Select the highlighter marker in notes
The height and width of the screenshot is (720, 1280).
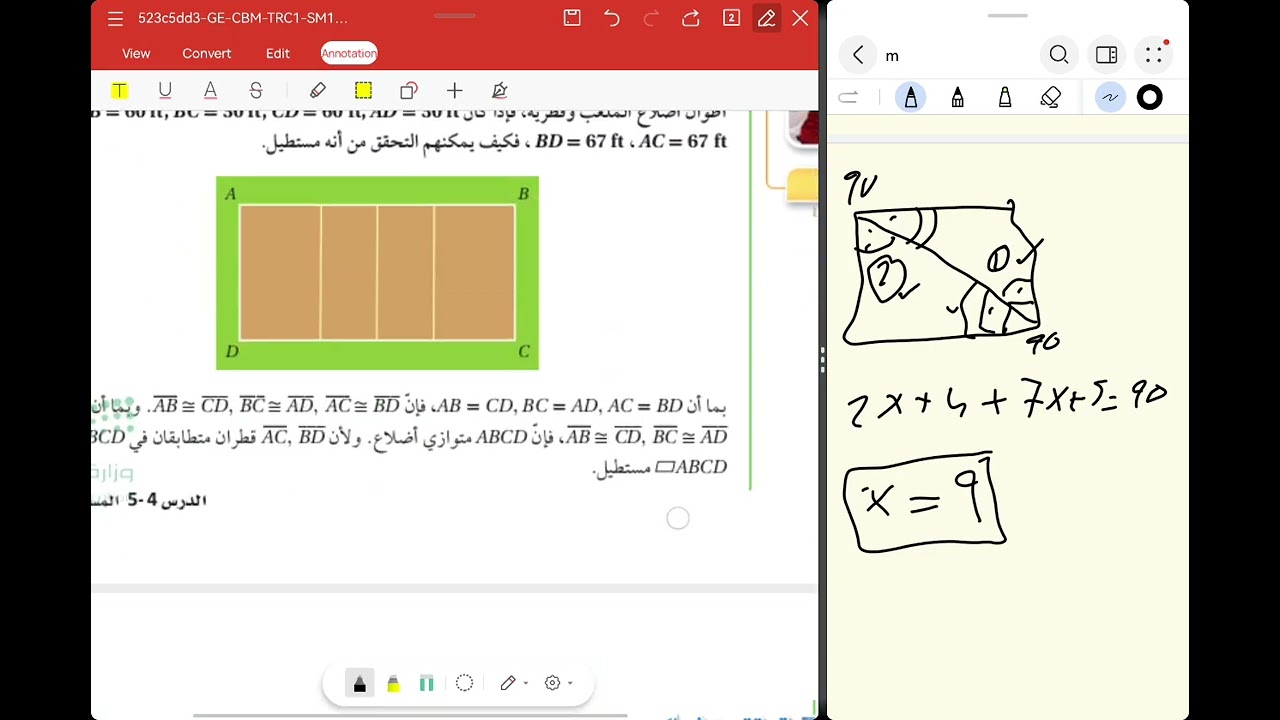1005,97
